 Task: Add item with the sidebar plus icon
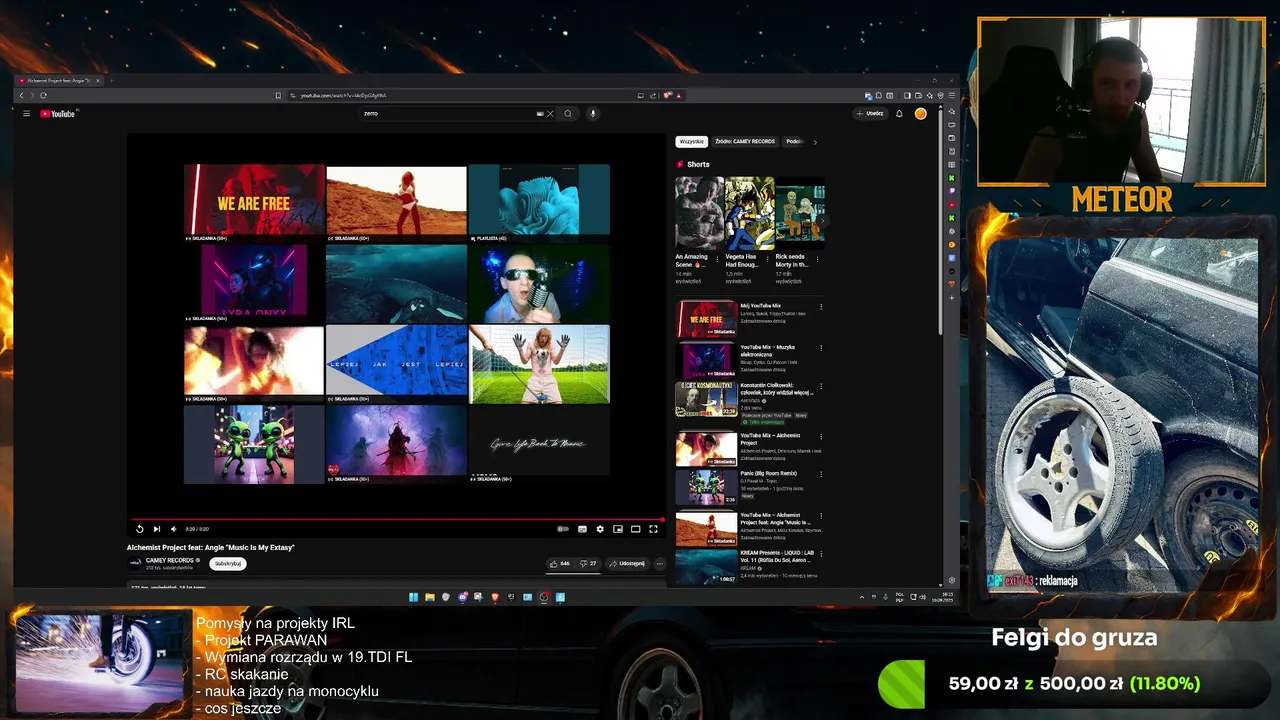951,298
